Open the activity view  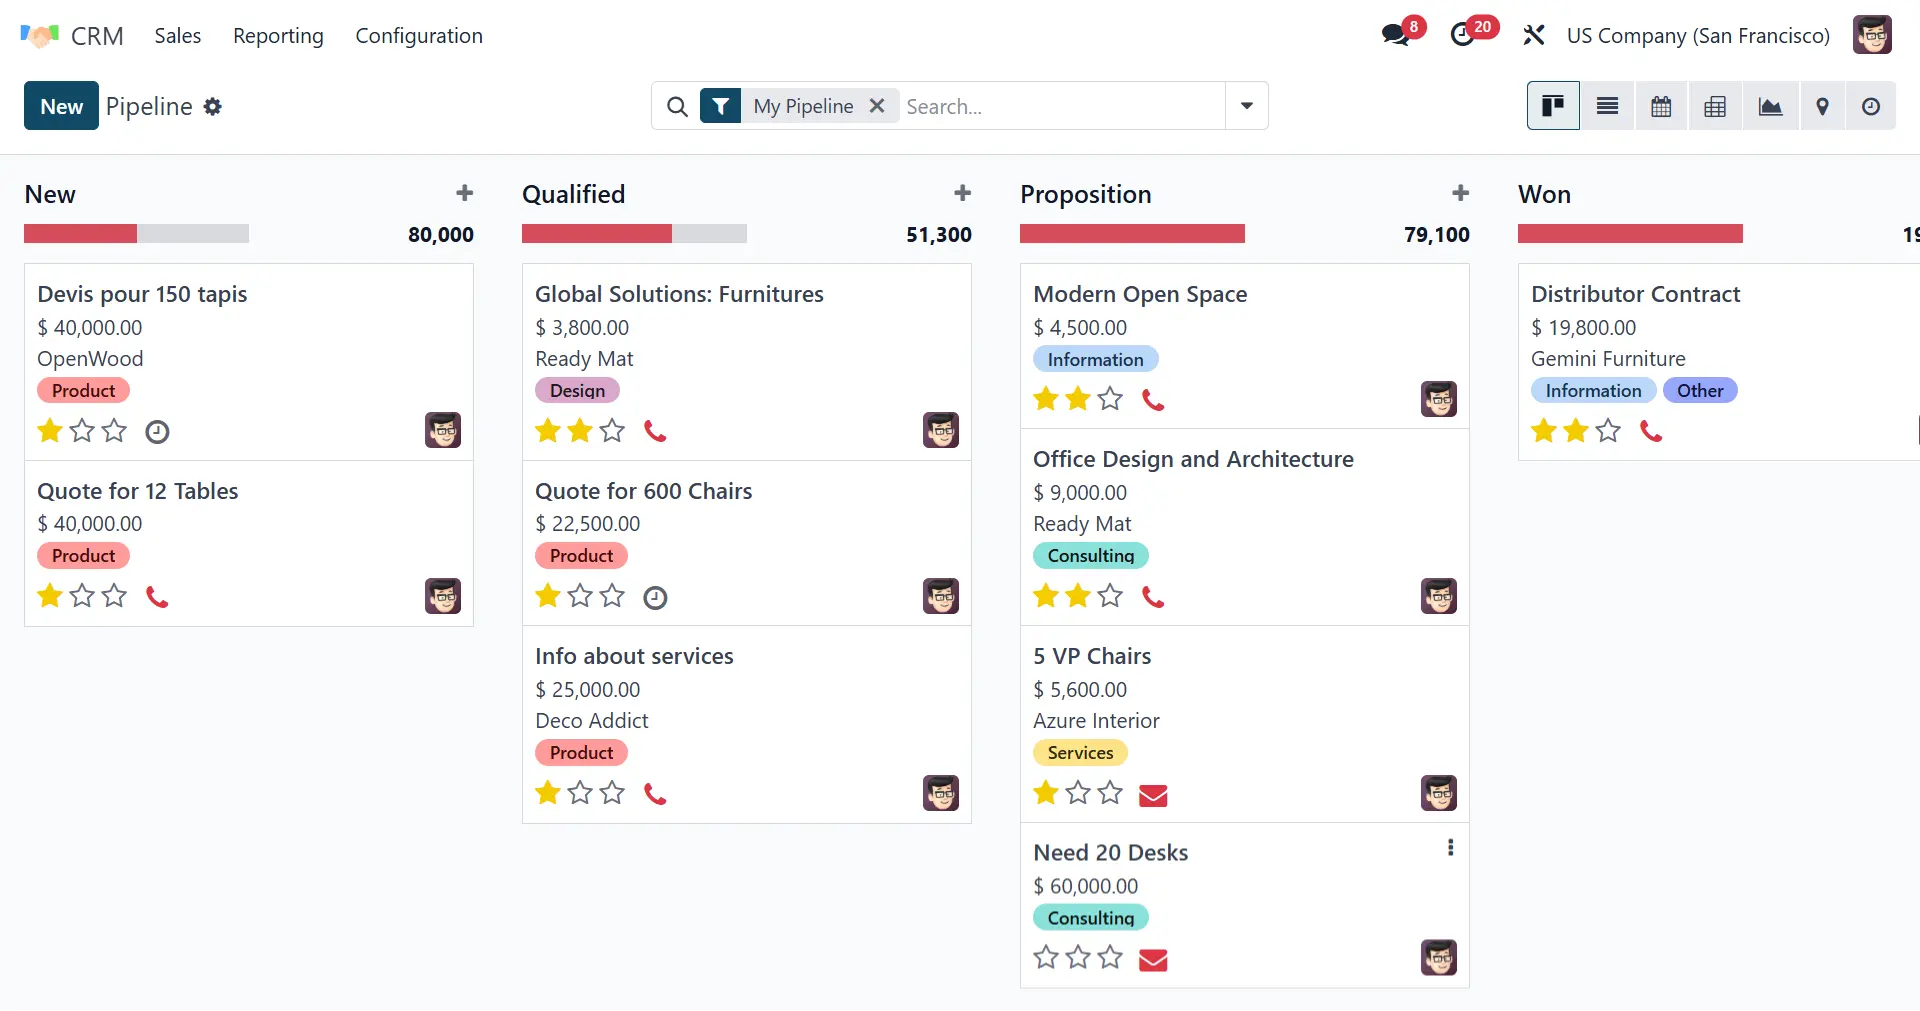(1871, 106)
